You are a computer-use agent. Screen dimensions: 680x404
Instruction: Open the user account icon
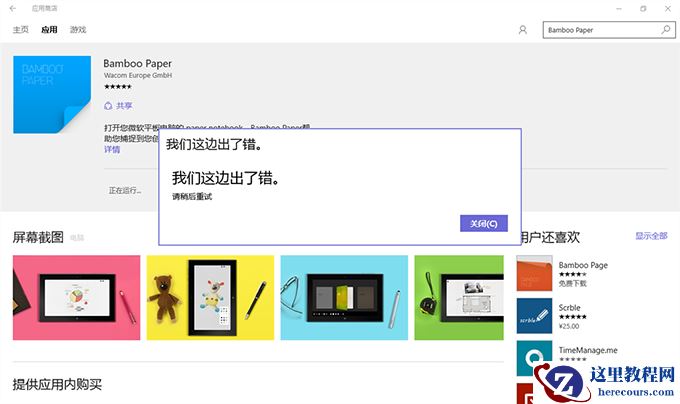[523, 30]
